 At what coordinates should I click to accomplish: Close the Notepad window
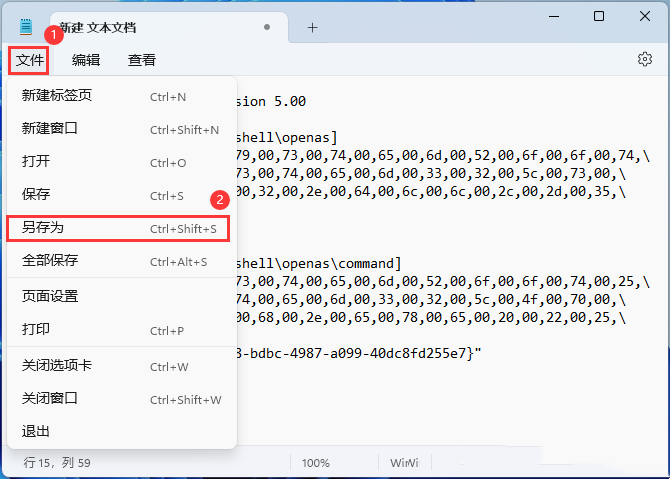[x=644, y=16]
